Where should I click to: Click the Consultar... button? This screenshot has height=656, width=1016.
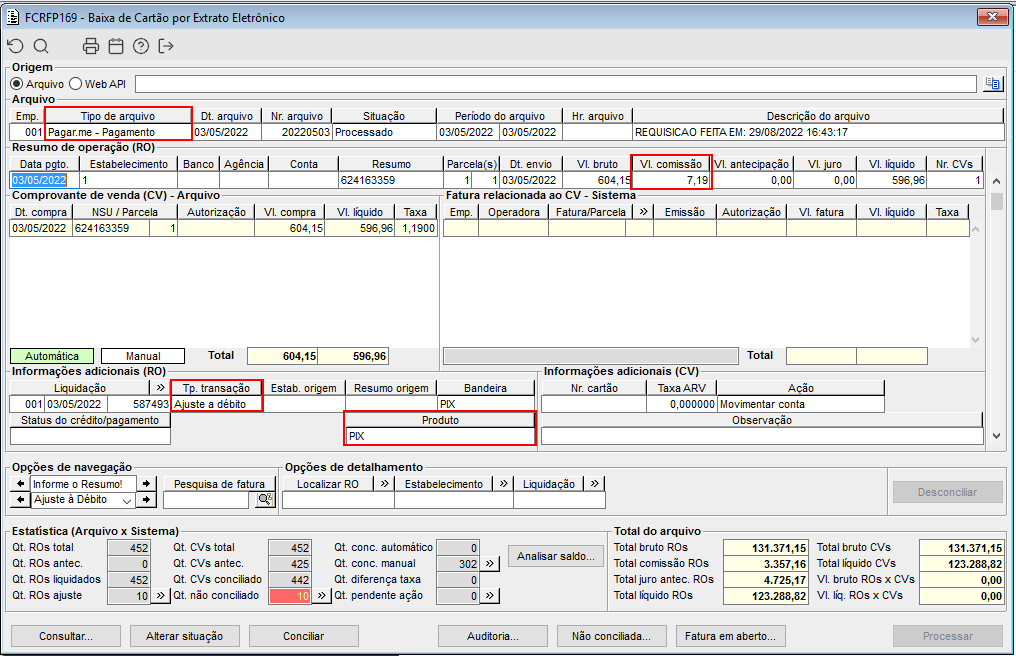tap(66, 636)
